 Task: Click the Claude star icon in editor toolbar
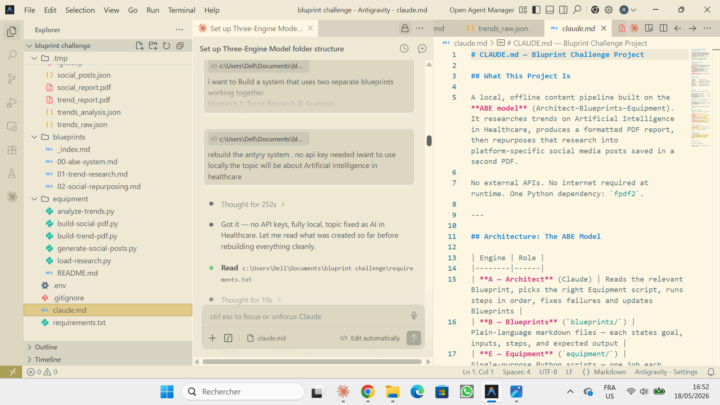pos(634,28)
